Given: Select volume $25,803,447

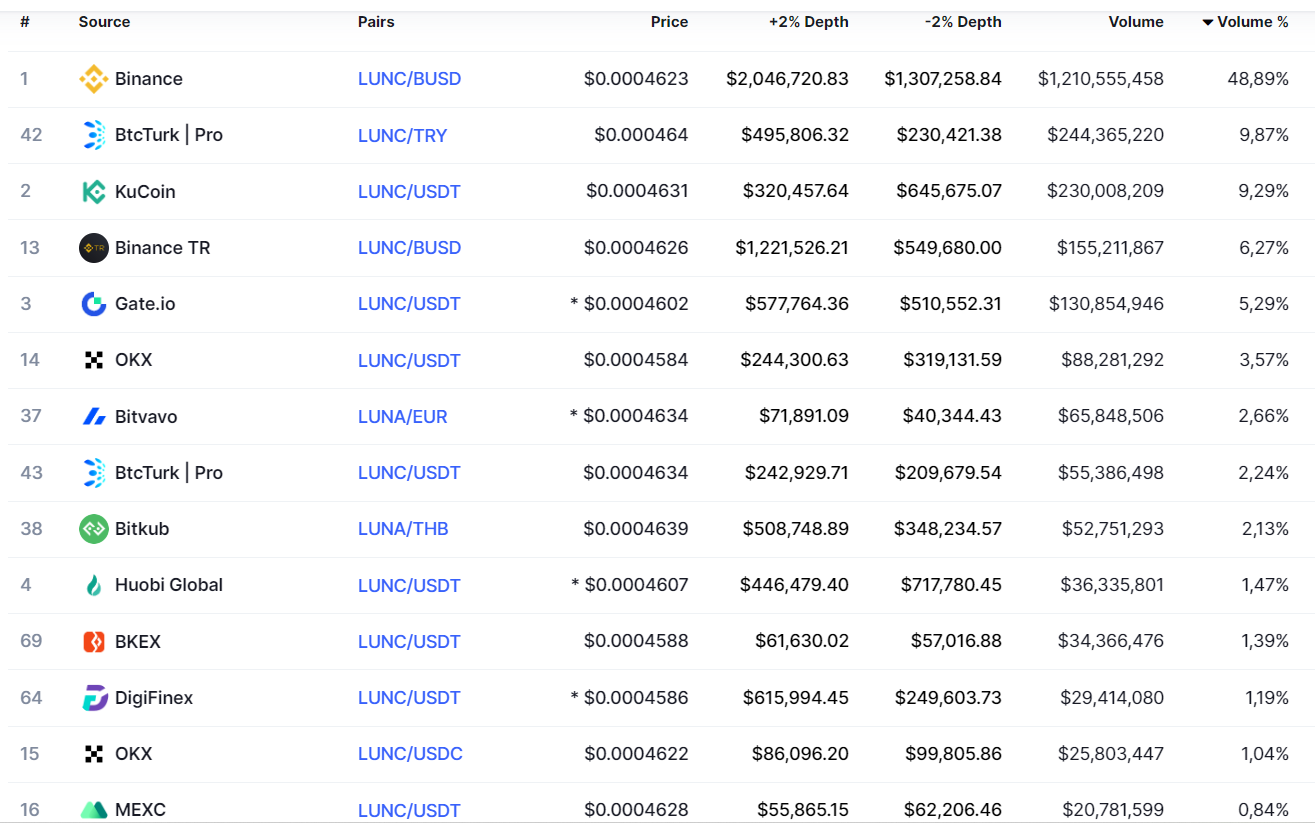Looking at the screenshot, I should point(1111,754).
